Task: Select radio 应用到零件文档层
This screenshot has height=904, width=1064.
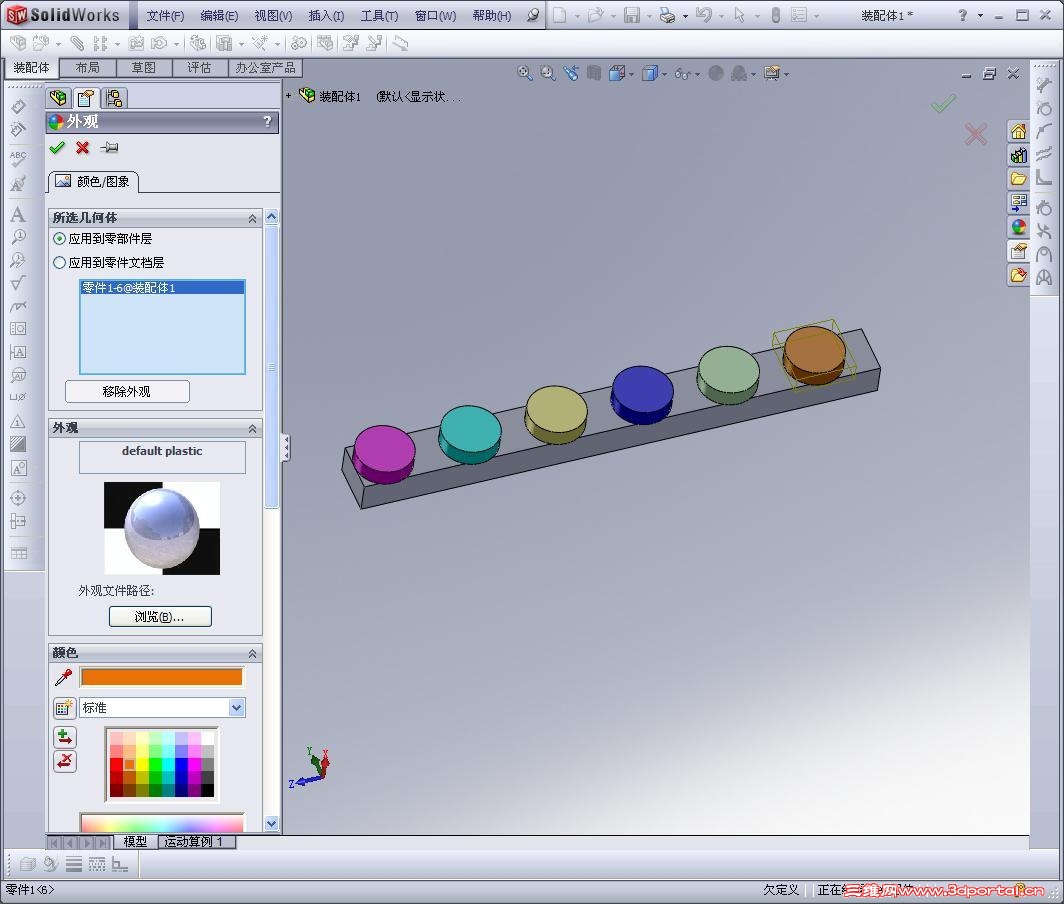Action: coord(61,262)
